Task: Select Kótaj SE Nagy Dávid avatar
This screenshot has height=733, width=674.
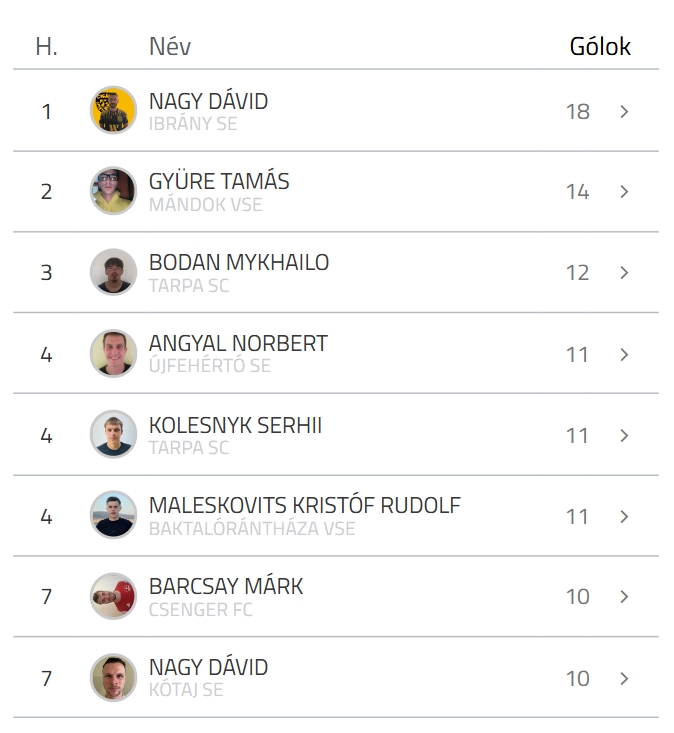Action: click(113, 677)
